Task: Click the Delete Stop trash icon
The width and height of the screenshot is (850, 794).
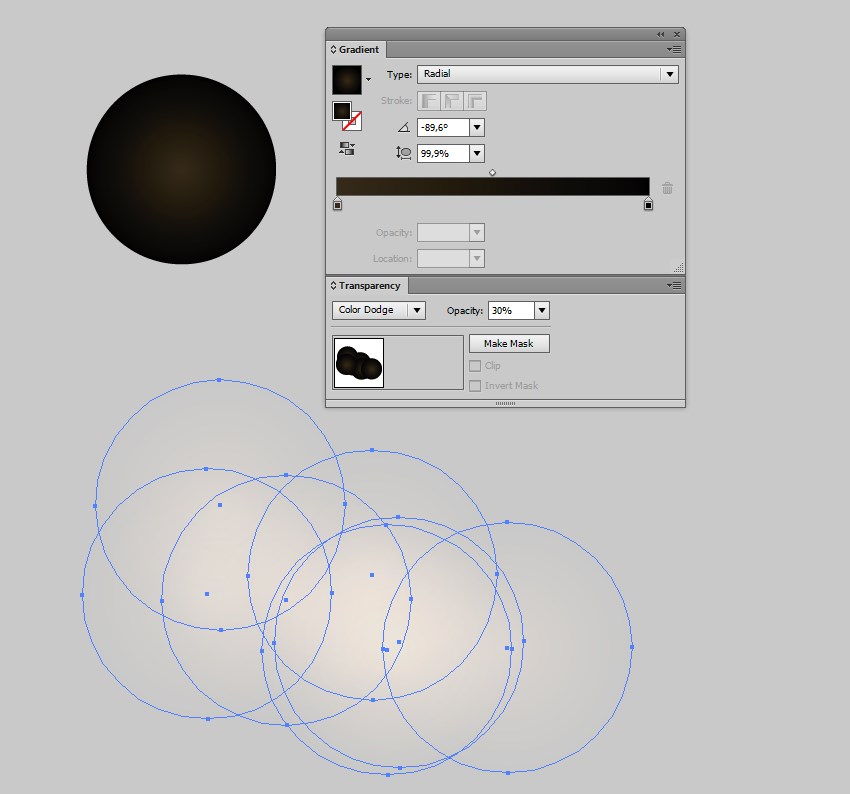Action: click(x=667, y=188)
